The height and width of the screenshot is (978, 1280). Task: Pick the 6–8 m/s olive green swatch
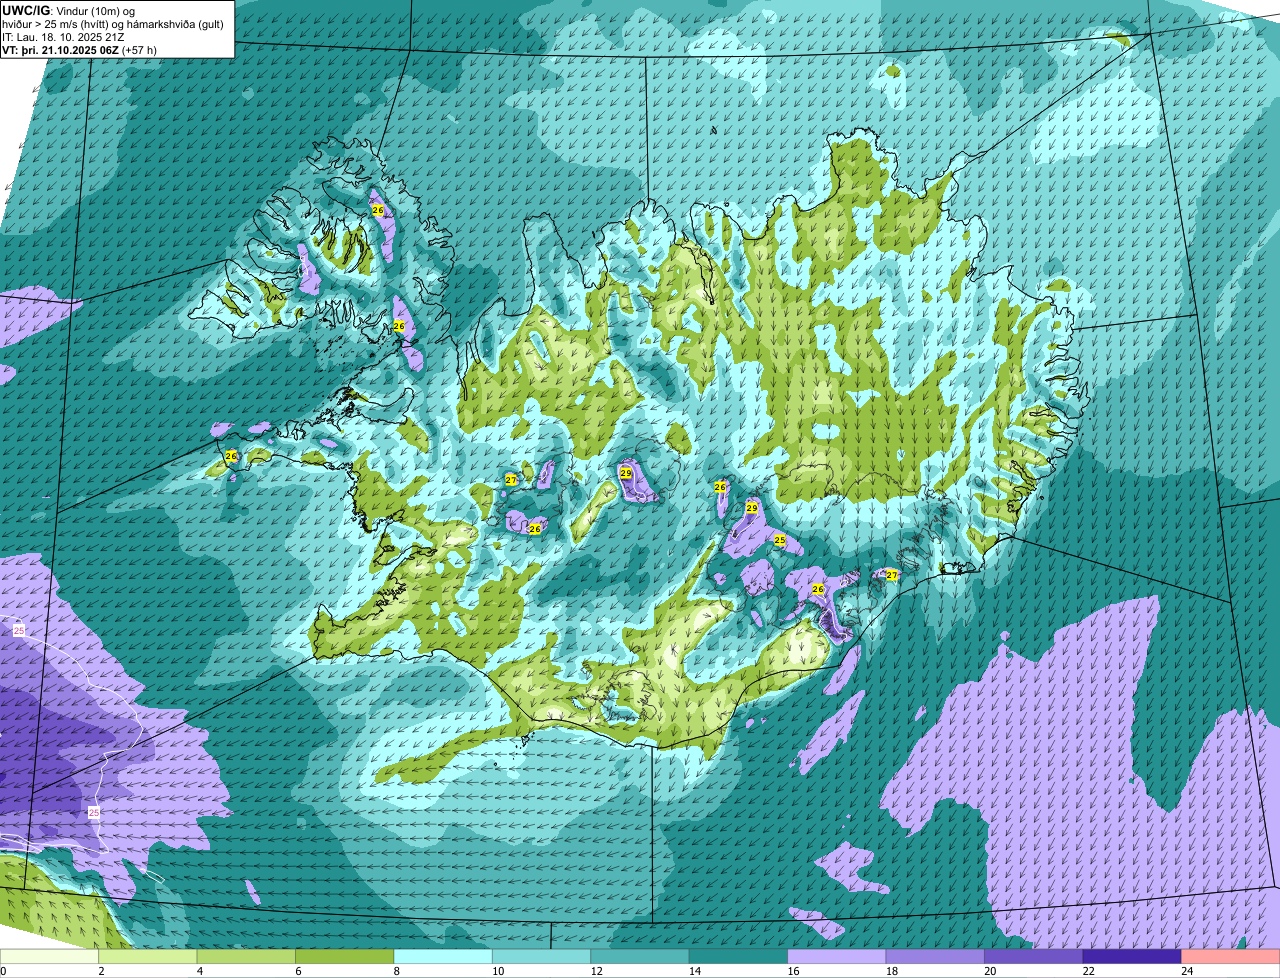click(x=345, y=956)
